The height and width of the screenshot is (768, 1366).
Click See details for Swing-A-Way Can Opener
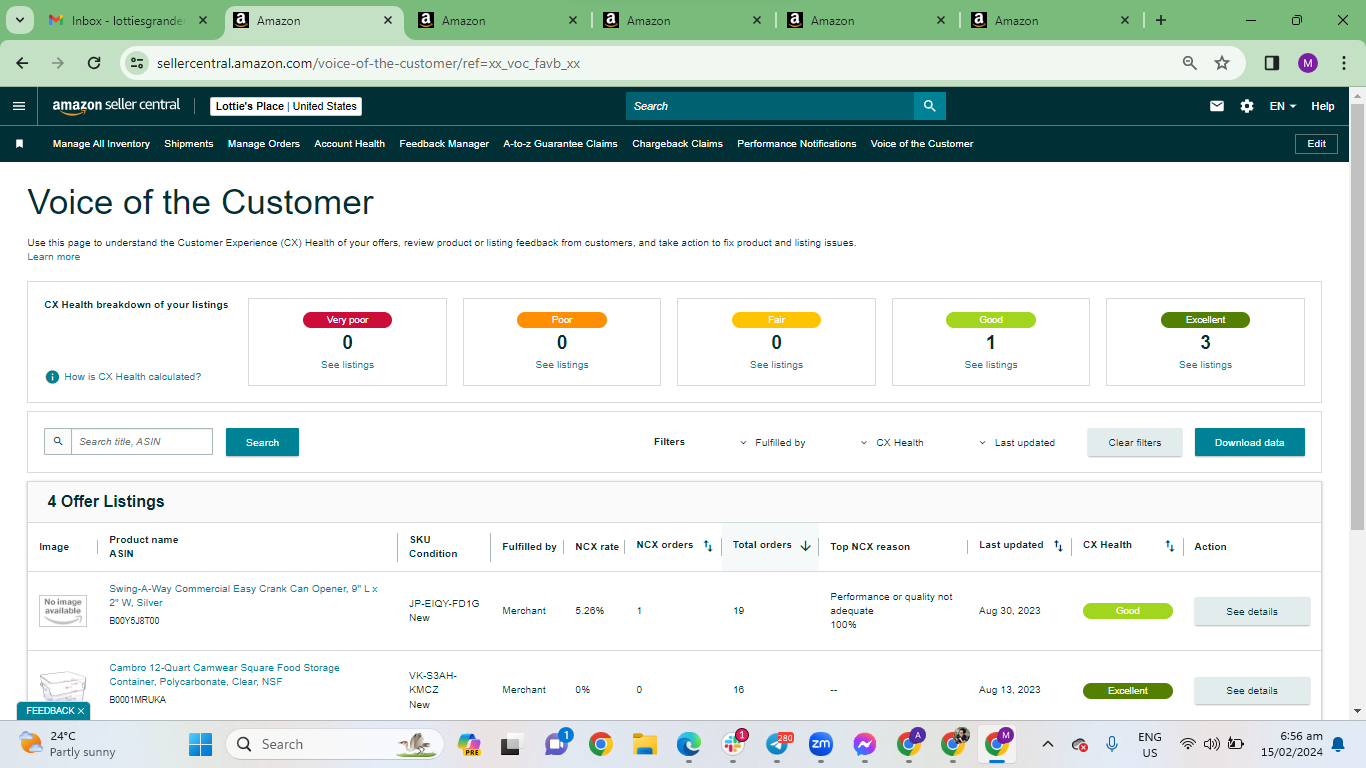(x=1252, y=612)
